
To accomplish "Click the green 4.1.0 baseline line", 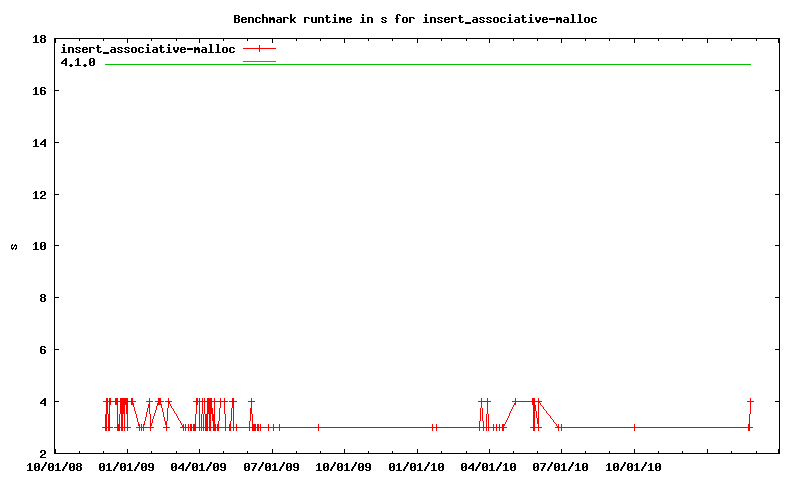I will point(430,65).
